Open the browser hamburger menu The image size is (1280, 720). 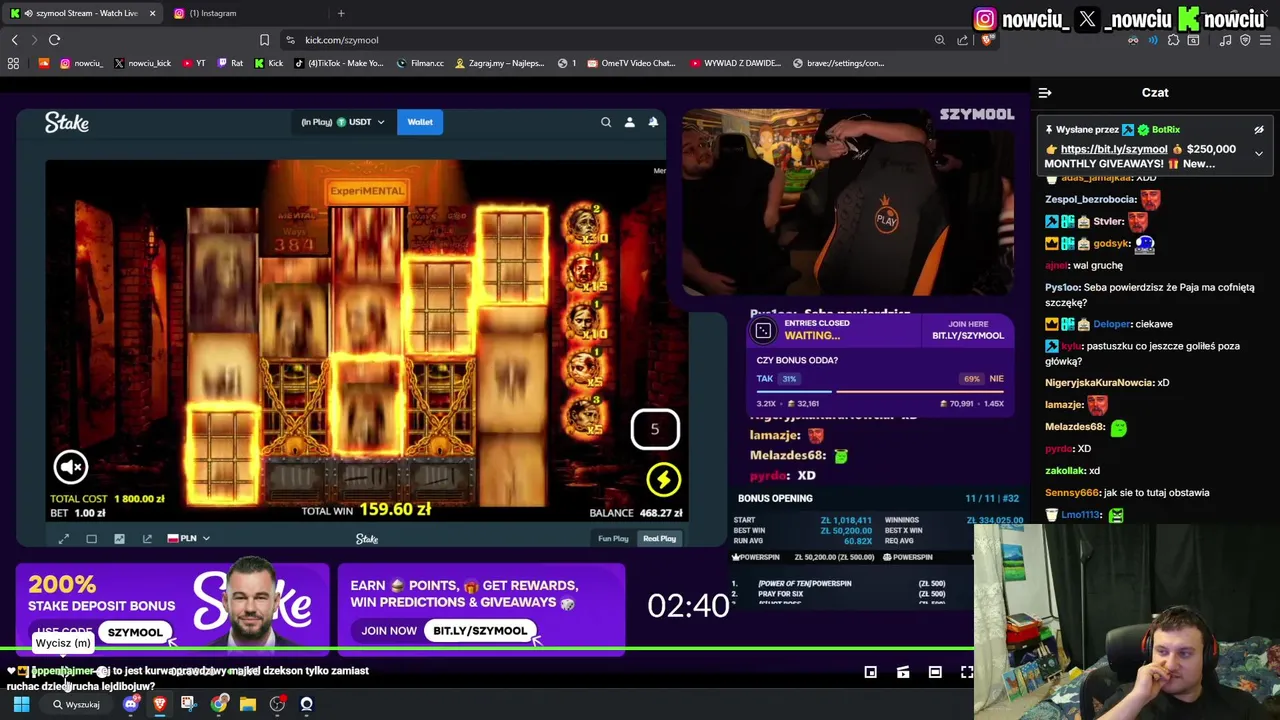(x=1266, y=40)
